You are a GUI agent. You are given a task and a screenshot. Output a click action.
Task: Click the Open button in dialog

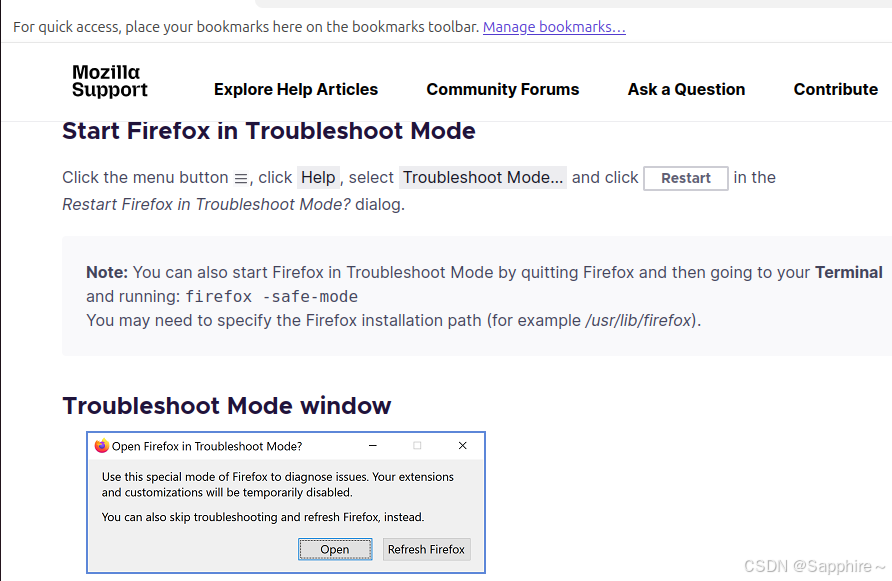[335, 549]
